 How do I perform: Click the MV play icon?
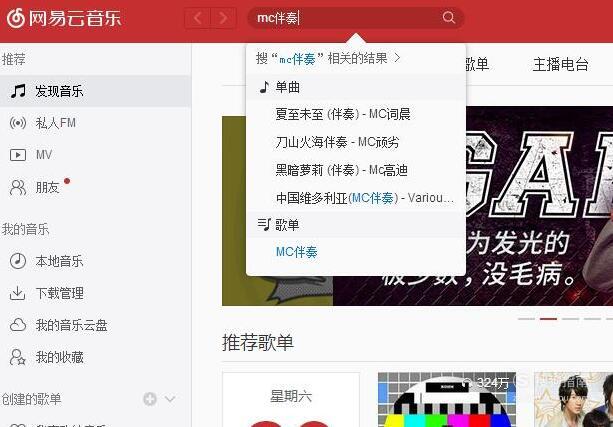click(x=18, y=155)
